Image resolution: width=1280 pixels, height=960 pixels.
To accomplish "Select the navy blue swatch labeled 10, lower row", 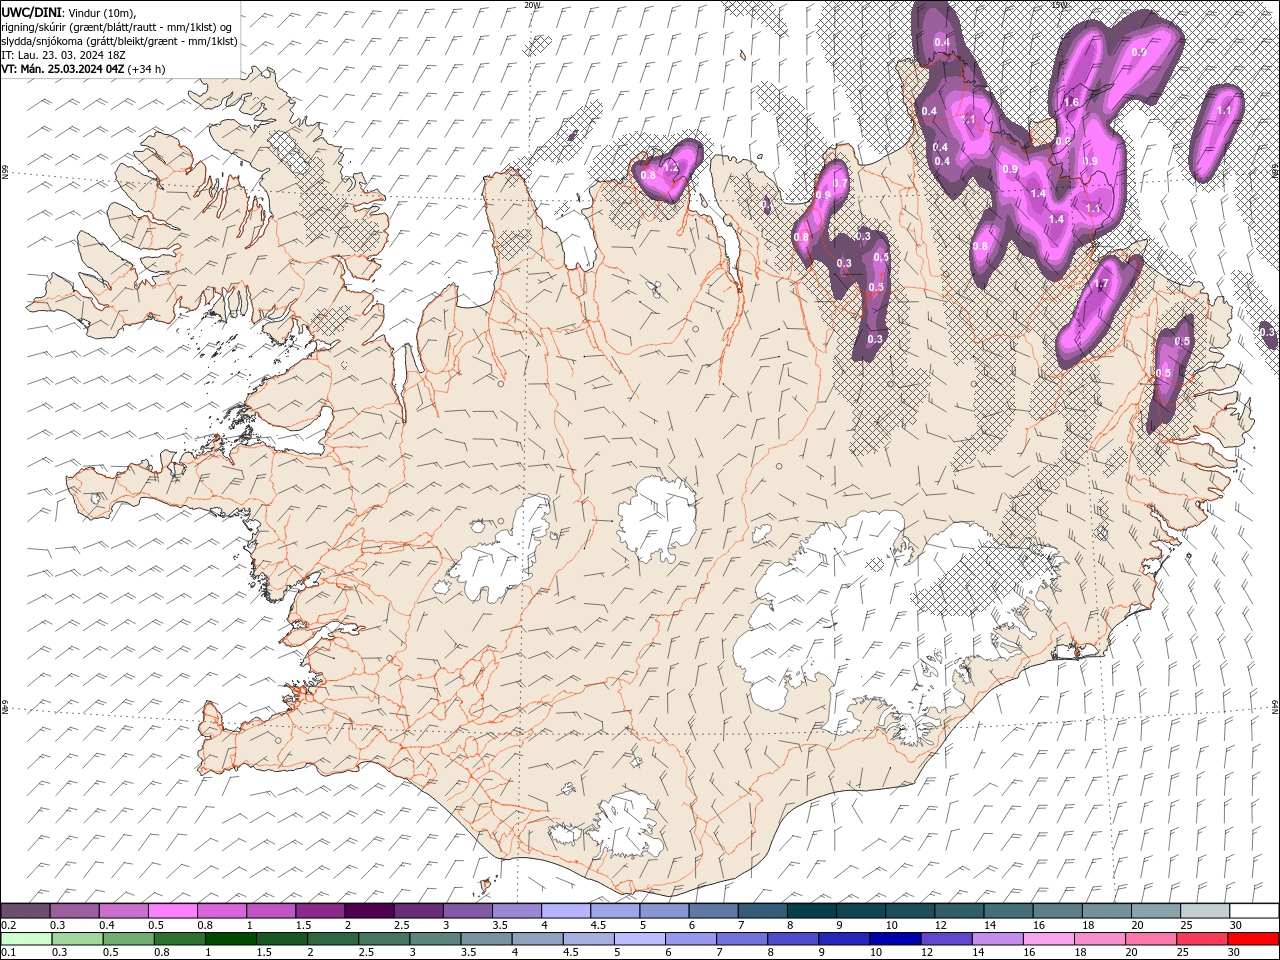I will (894, 939).
